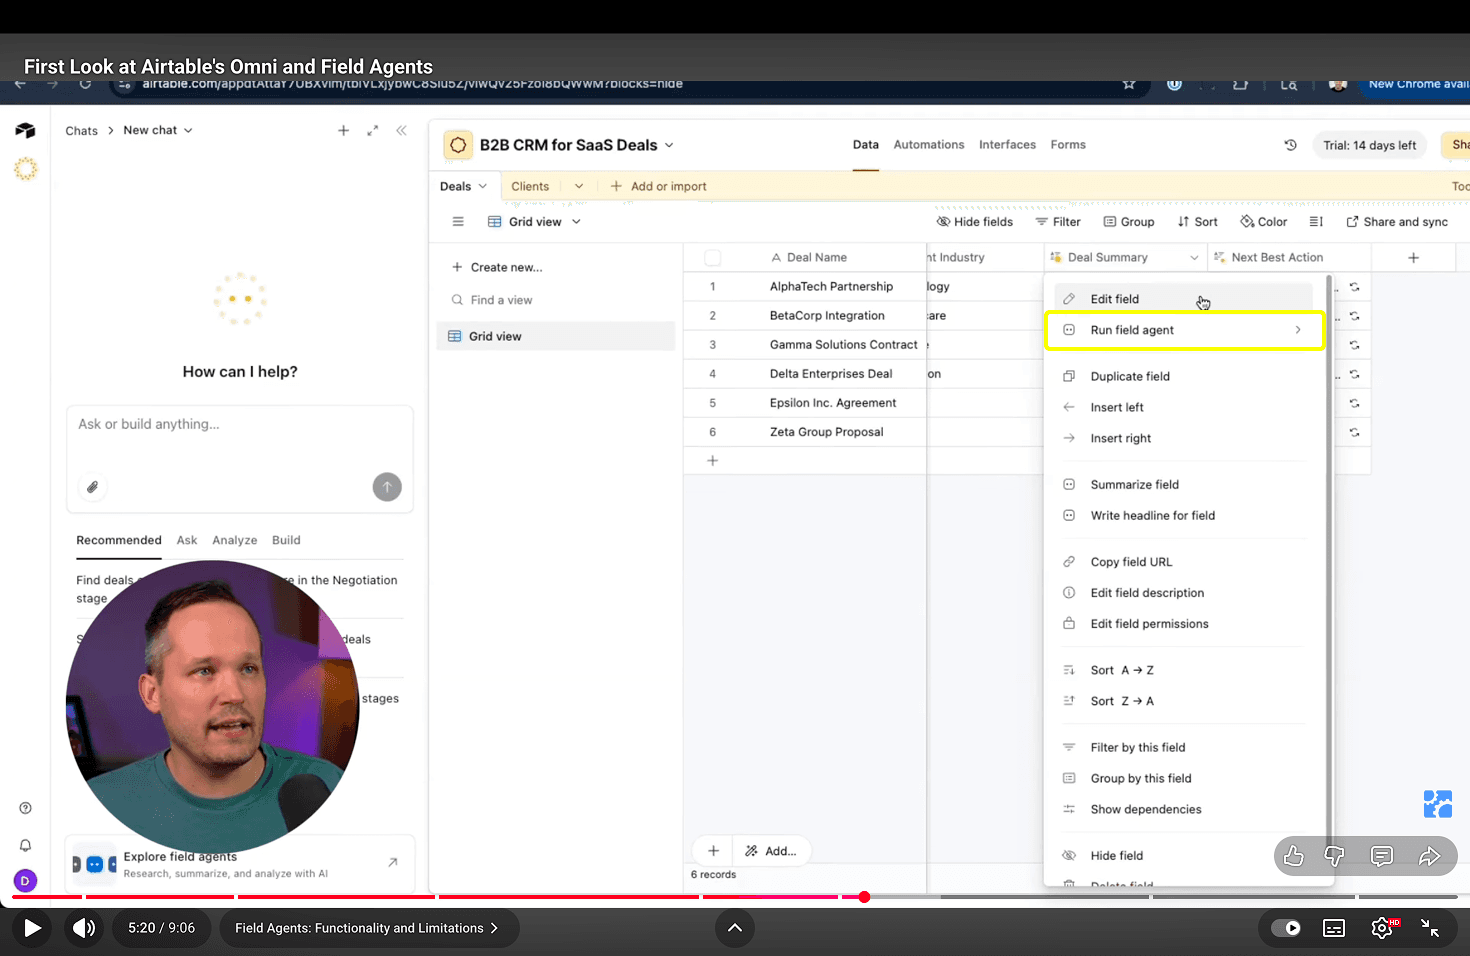Toggle video mute speaker button

[x=84, y=928]
